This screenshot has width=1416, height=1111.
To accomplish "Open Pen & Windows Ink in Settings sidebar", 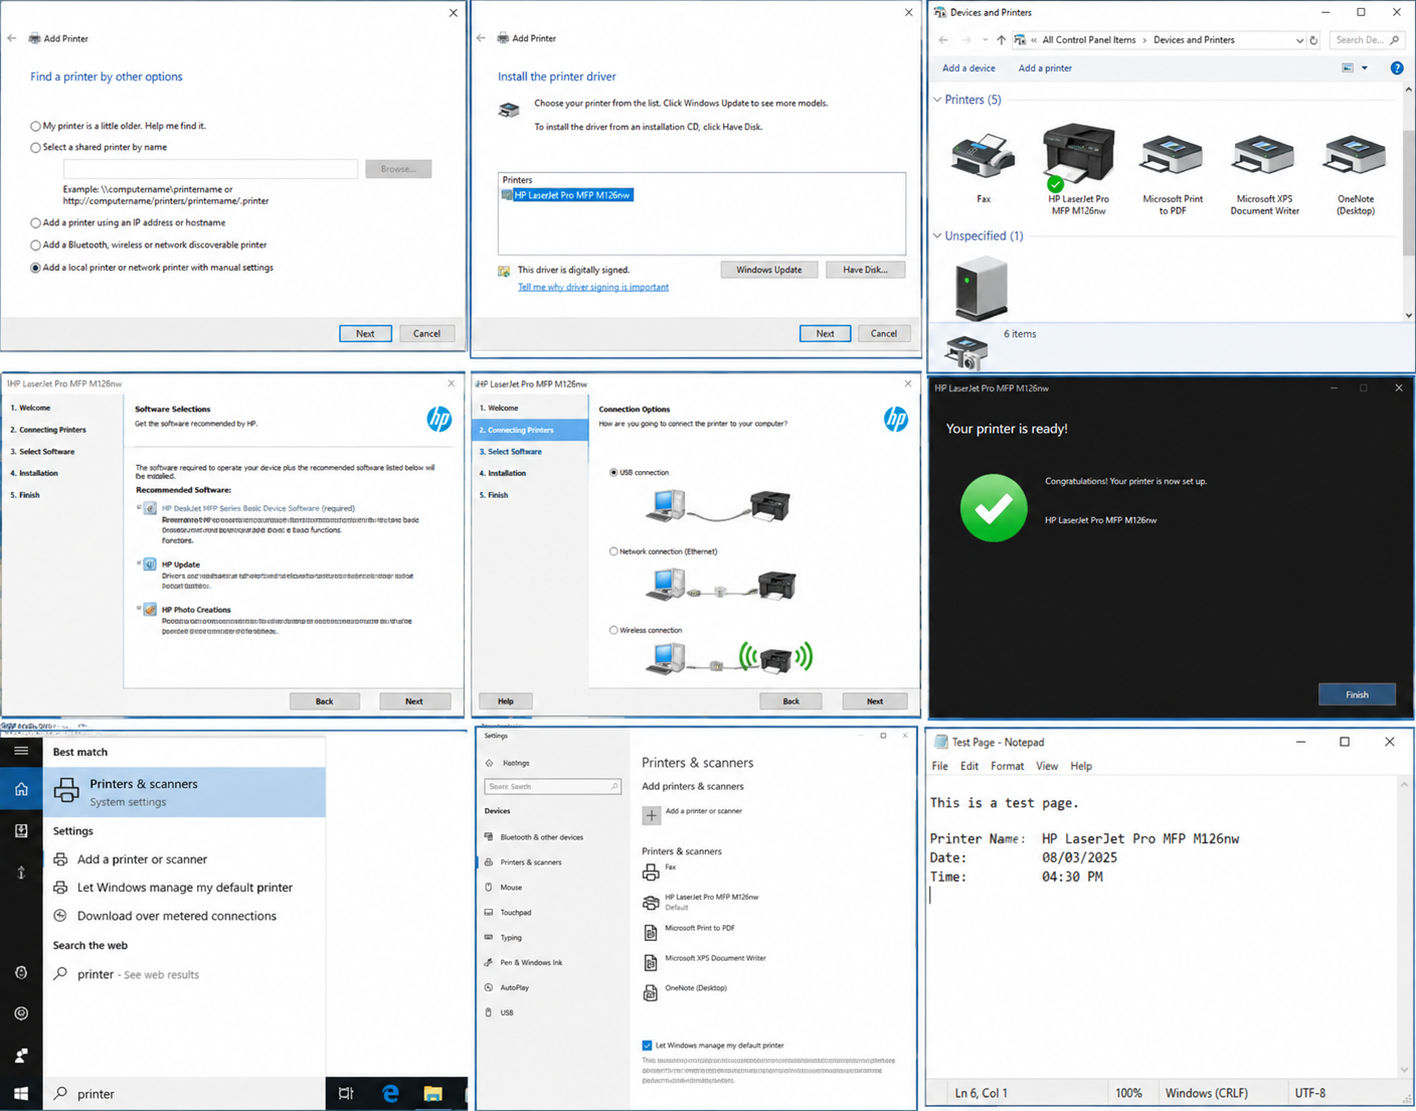I will point(531,962).
